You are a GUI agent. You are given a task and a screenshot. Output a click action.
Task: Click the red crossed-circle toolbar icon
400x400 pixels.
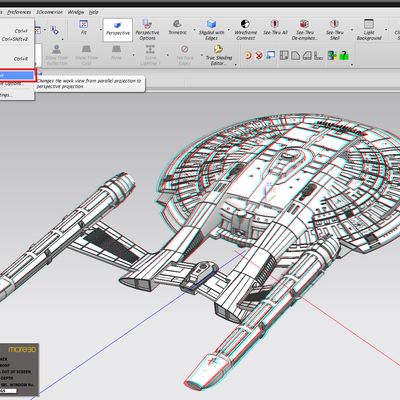tap(259, 55)
